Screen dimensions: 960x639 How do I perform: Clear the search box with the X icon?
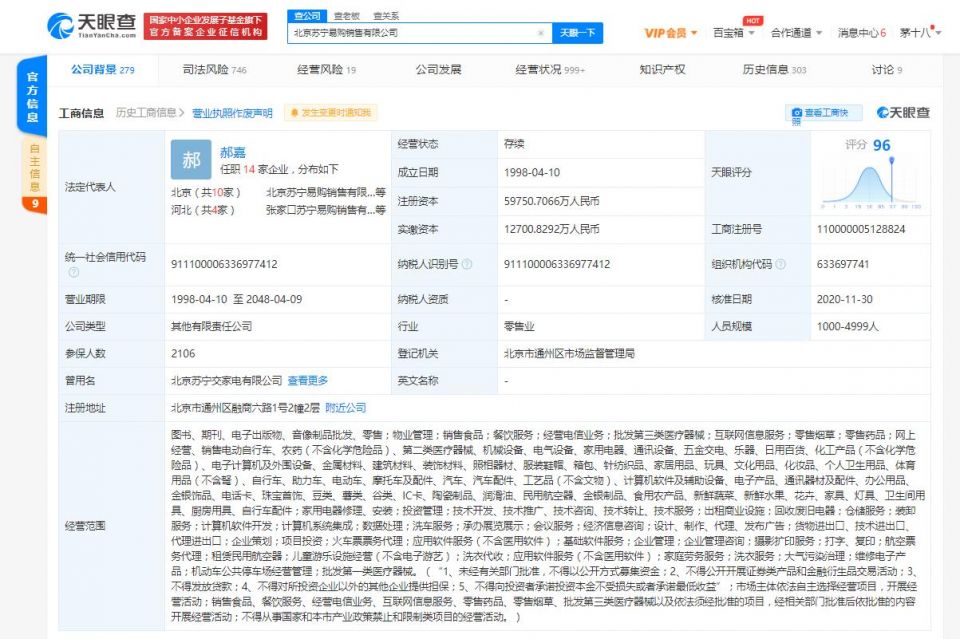(541, 33)
